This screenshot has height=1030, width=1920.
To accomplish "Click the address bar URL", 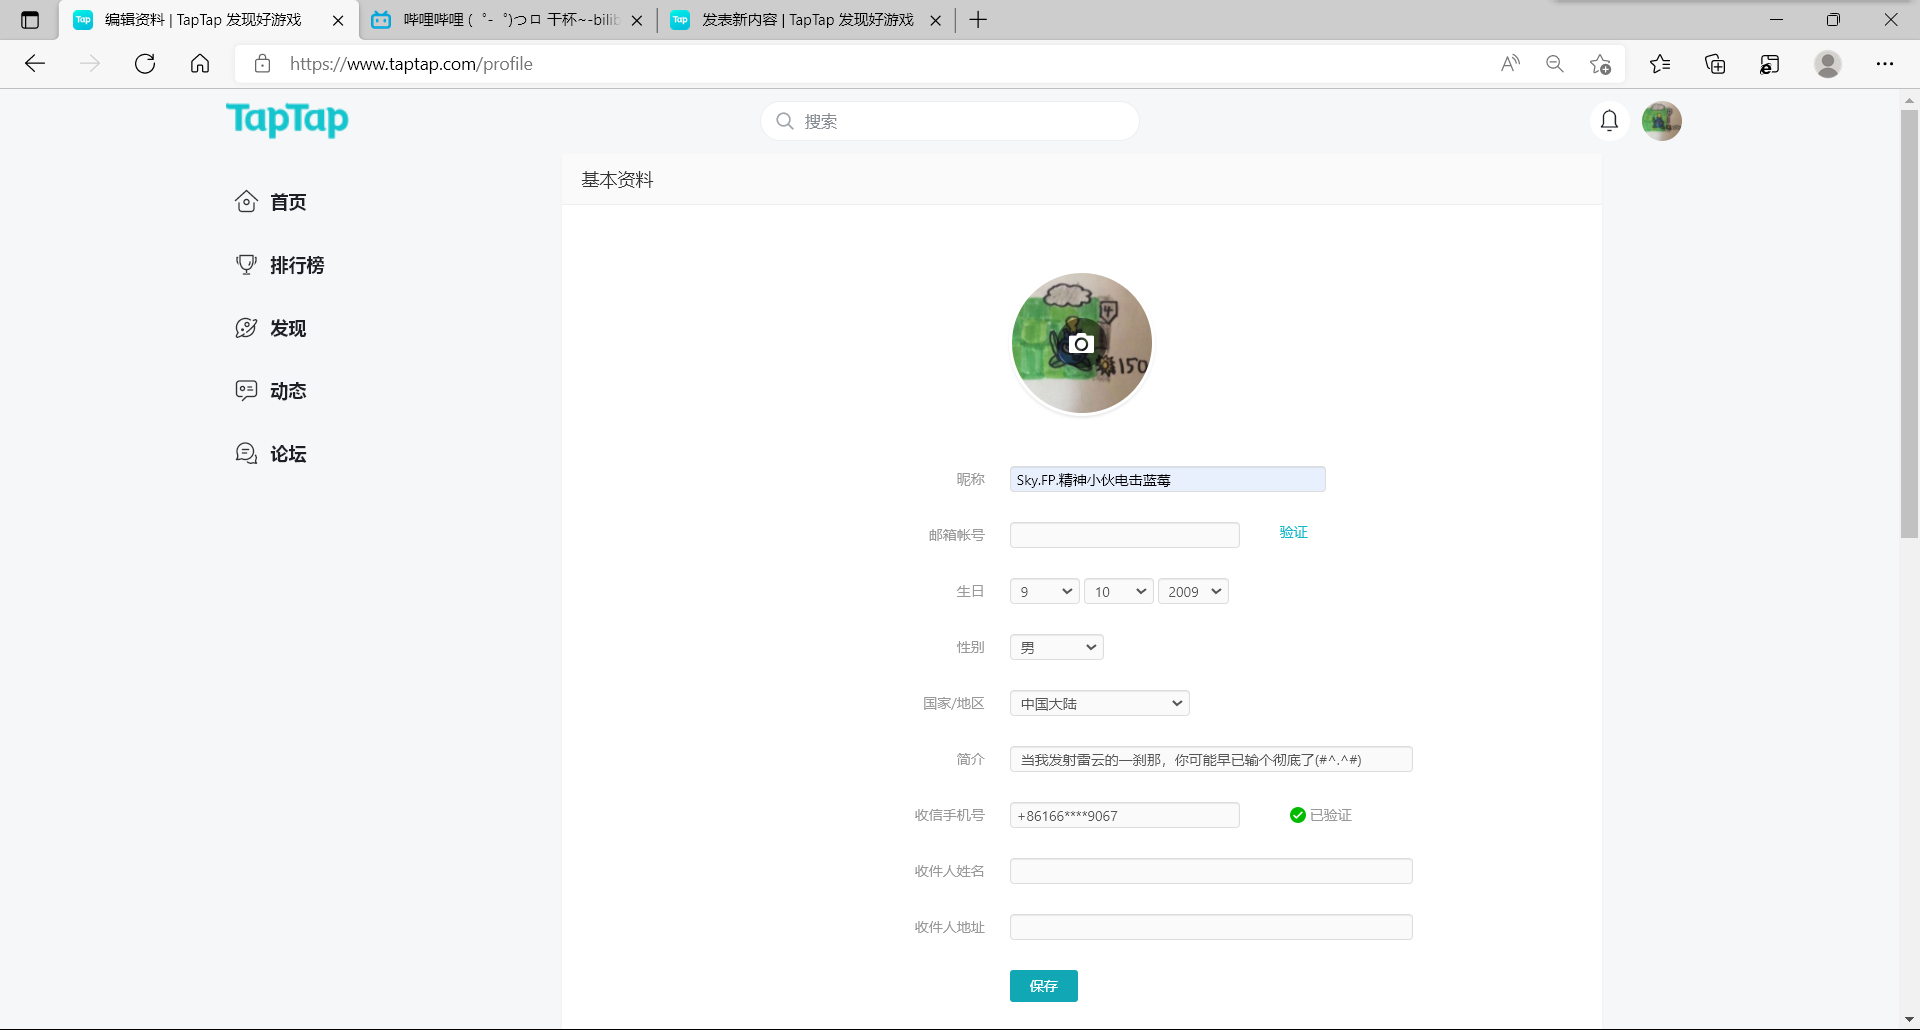I will 411,64.
